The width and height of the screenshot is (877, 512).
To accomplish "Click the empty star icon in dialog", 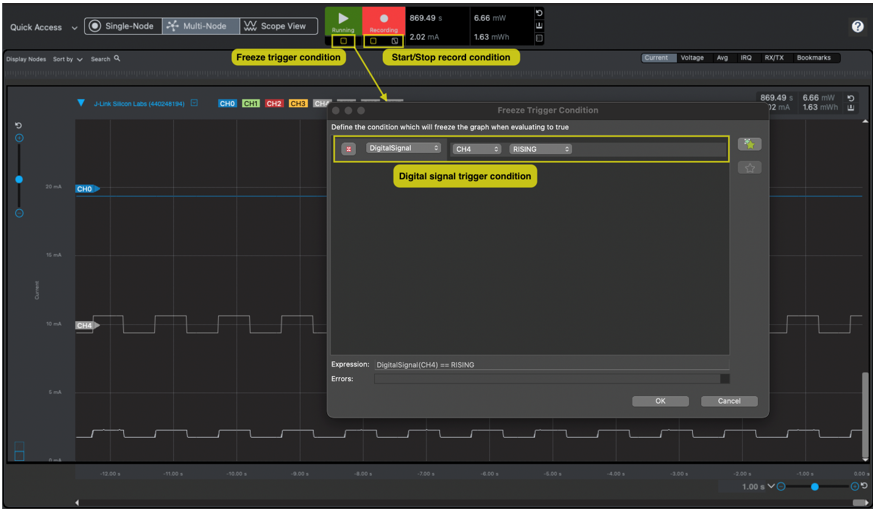I will (x=749, y=167).
